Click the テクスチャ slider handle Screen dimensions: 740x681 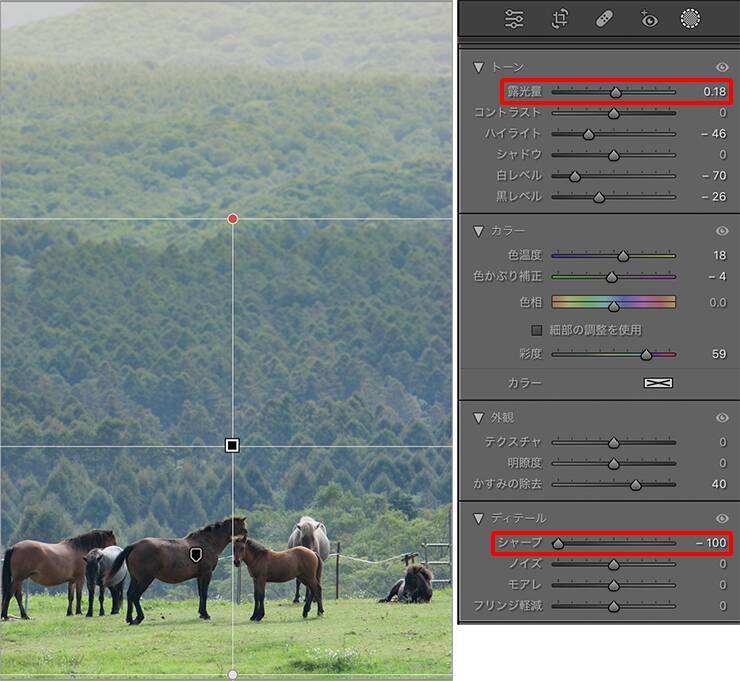[614, 443]
